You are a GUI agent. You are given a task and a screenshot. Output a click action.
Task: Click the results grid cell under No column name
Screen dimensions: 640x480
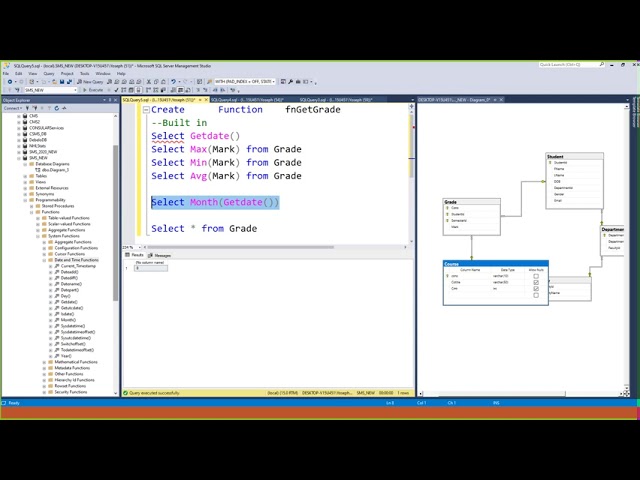[x=151, y=268]
